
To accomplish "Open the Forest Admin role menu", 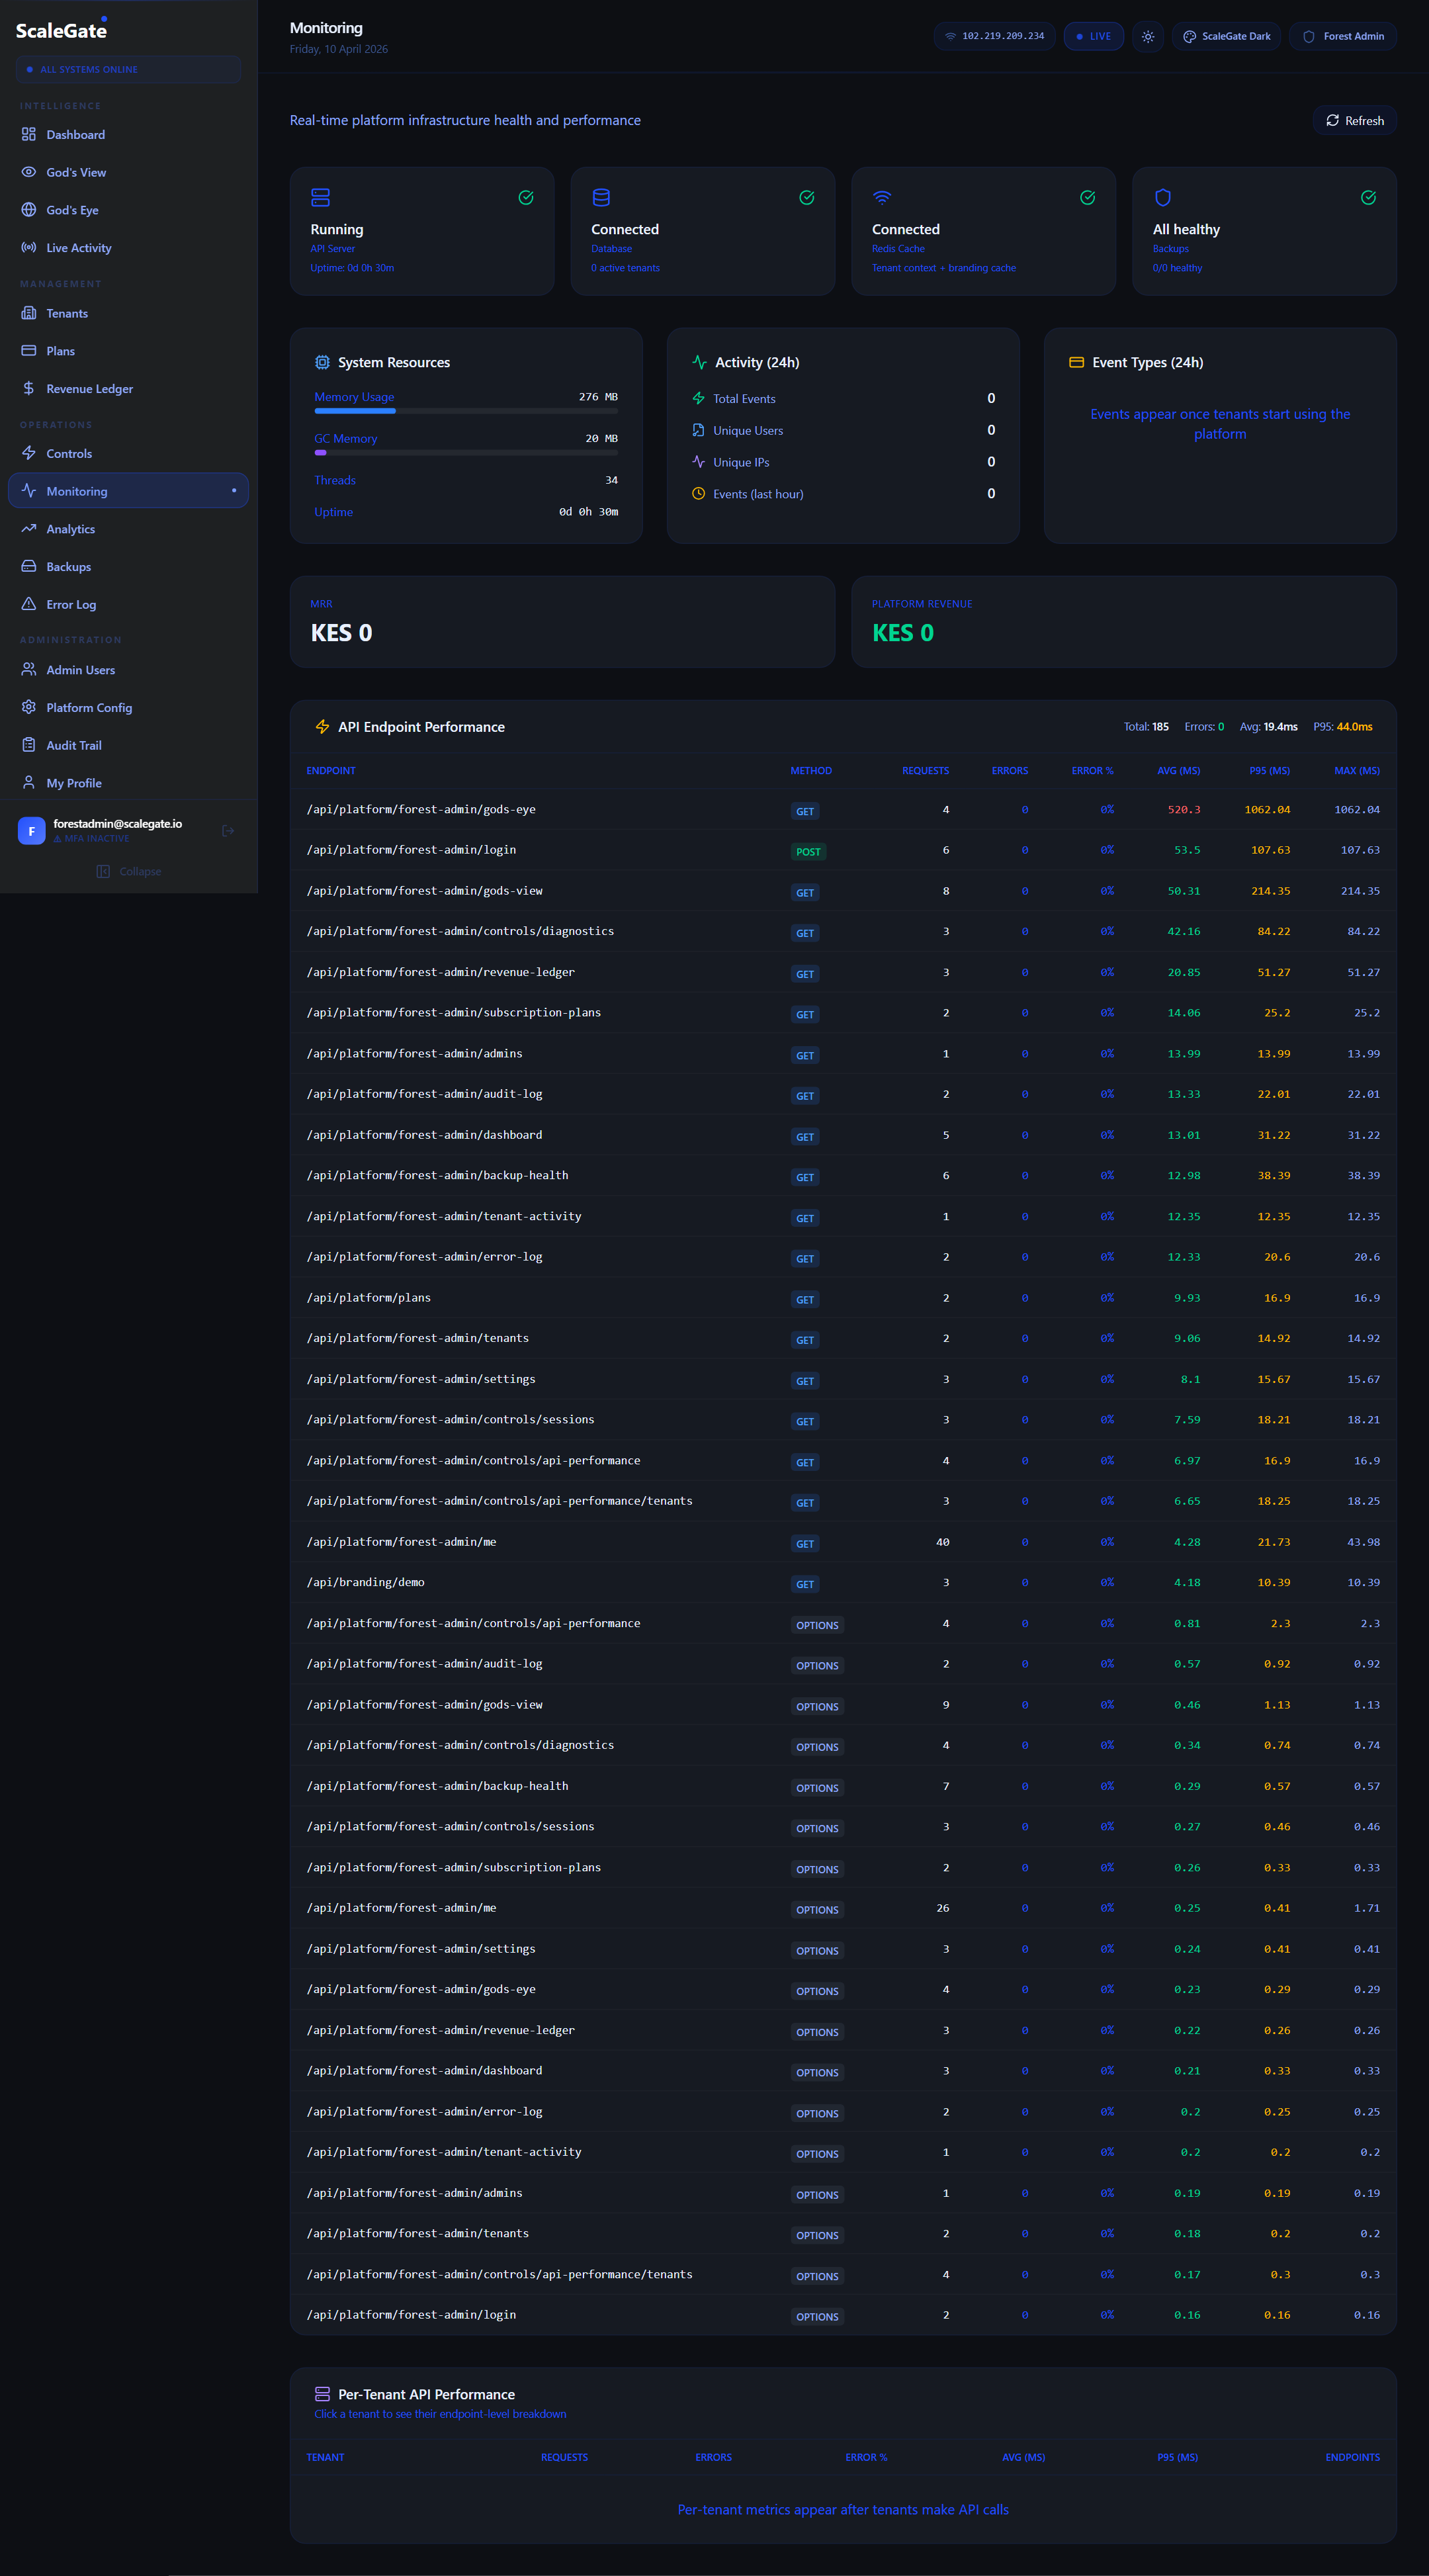I will point(1342,36).
